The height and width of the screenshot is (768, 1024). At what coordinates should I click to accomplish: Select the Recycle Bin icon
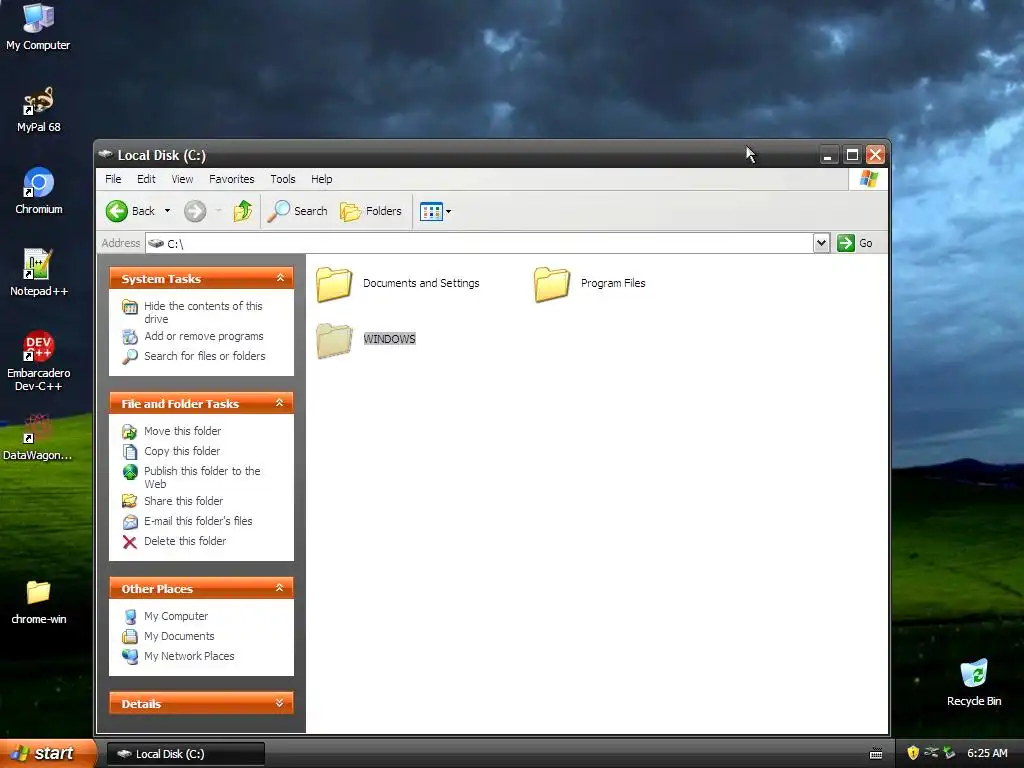(x=974, y=683)
